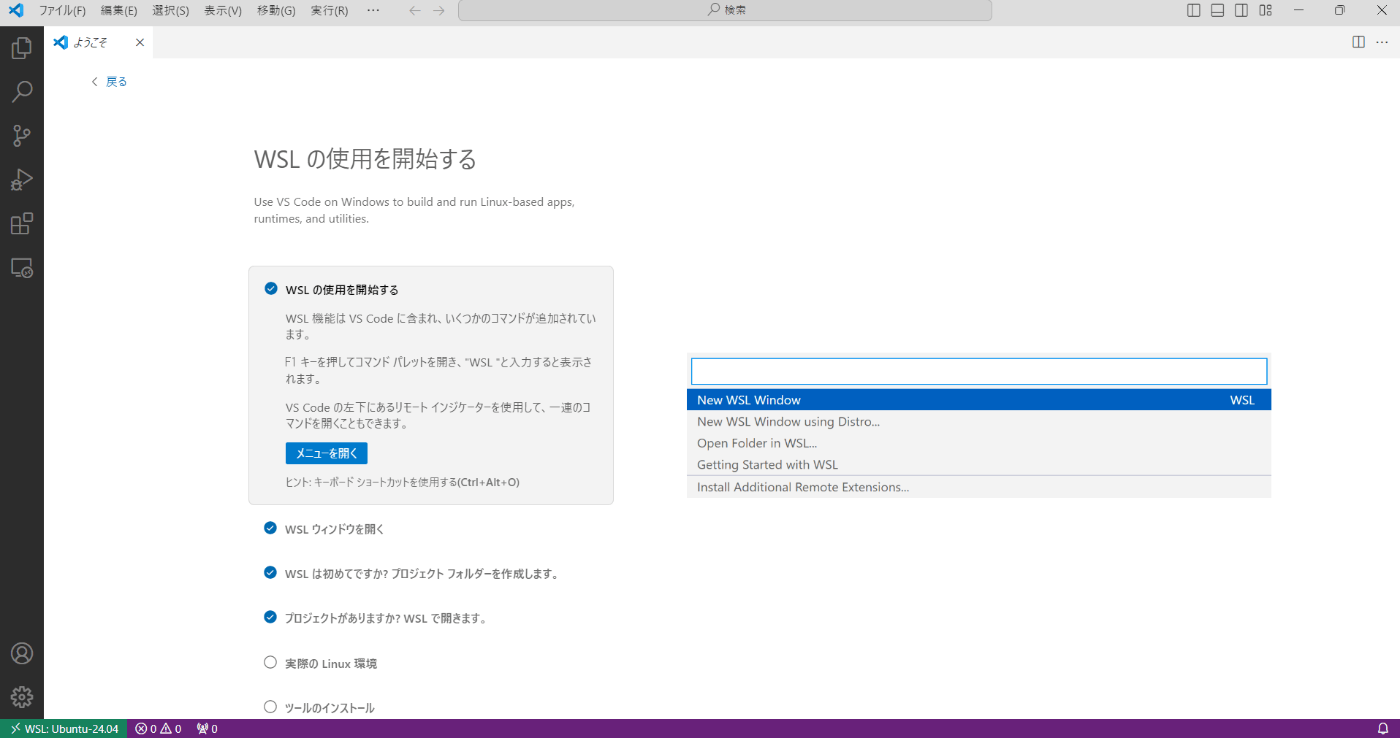This screenshot has height=738, width=1400.
Task: Go forward with the right arrow
Action: point(439,10)
